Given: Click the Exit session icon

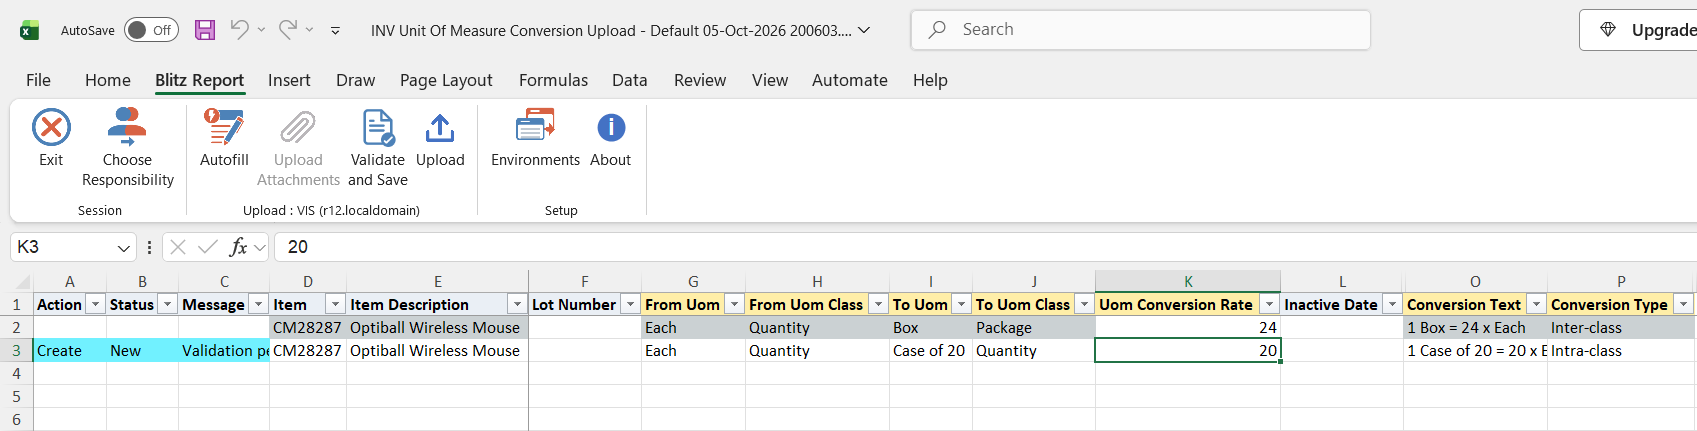Looking at the screenshot, I should tap(51, 128).
